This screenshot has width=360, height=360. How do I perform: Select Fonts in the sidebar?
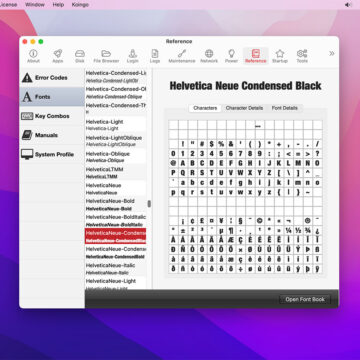[x=52, y=97]
